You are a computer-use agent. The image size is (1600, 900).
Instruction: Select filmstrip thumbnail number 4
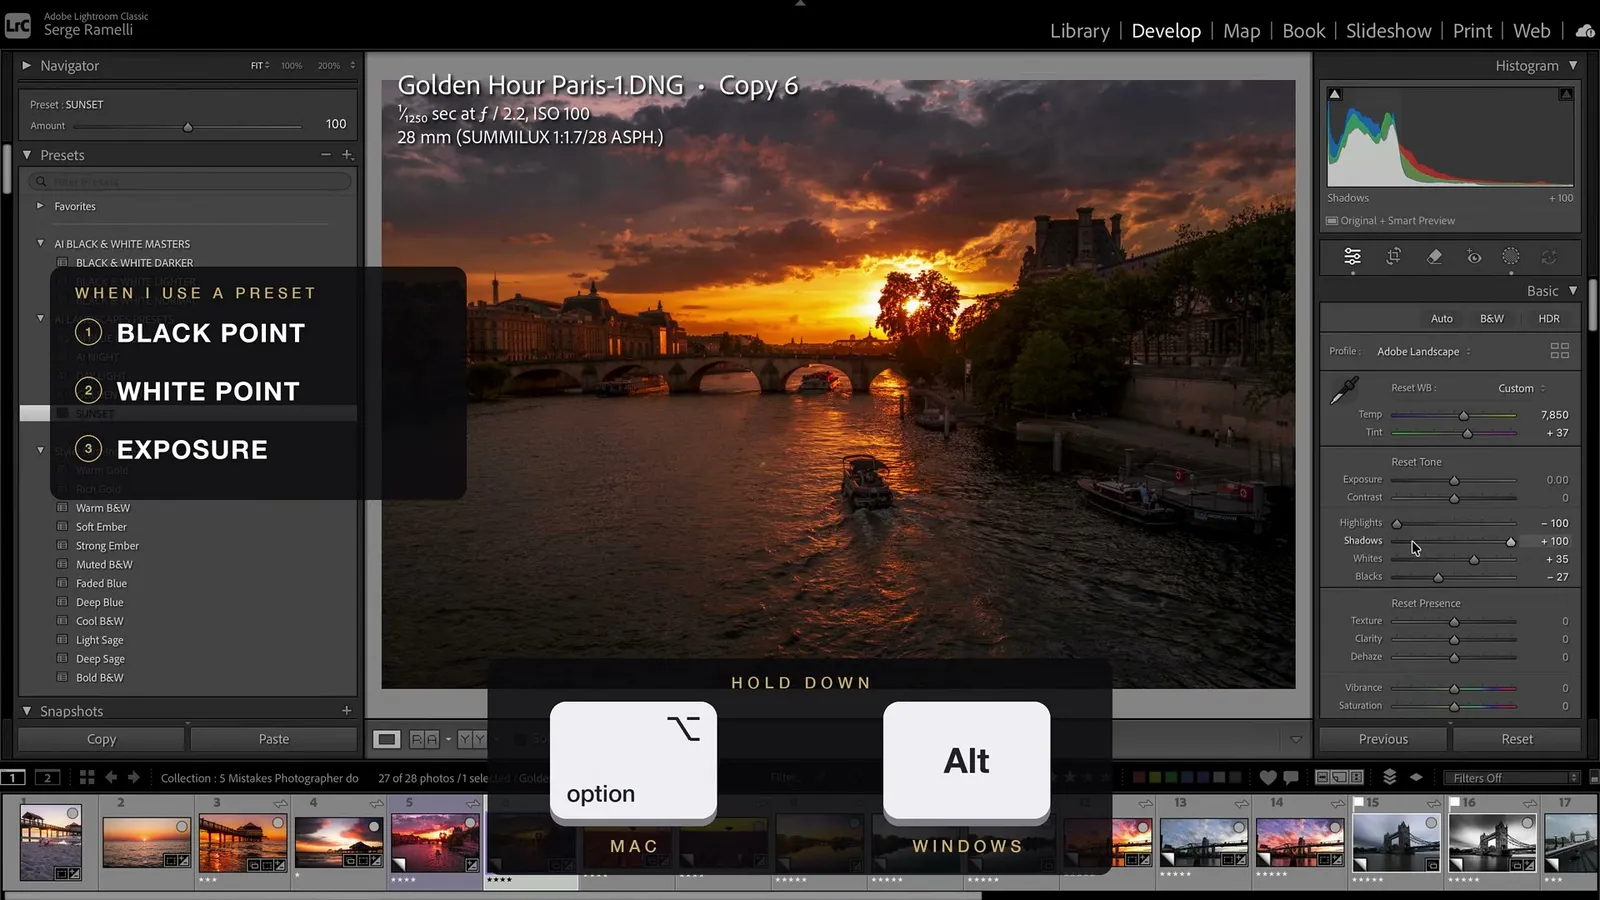click(x=339, y=840)
